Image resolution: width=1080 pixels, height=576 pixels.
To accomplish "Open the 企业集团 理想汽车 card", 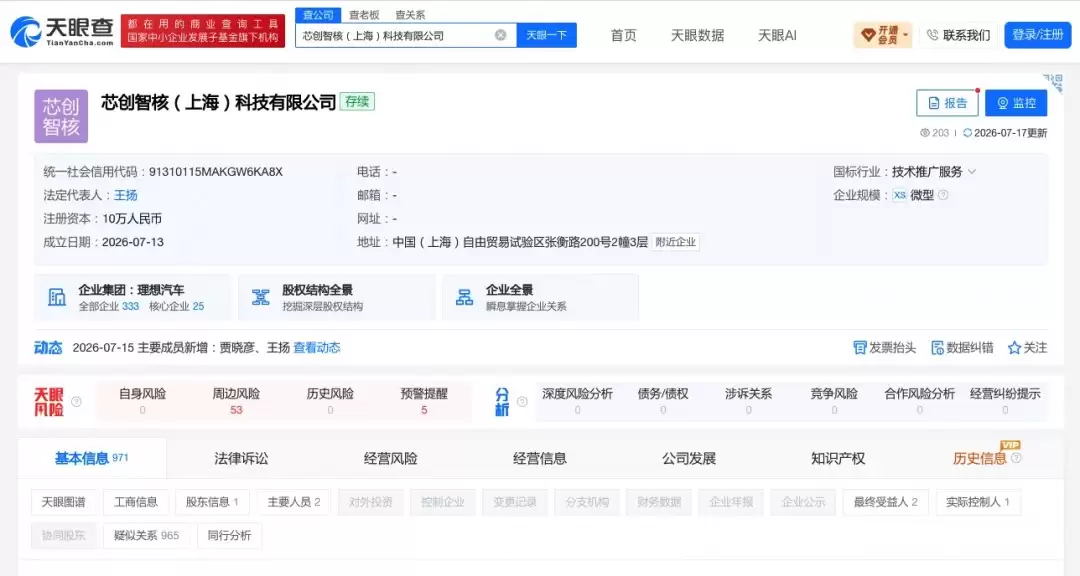I will [x=133, y=297].
